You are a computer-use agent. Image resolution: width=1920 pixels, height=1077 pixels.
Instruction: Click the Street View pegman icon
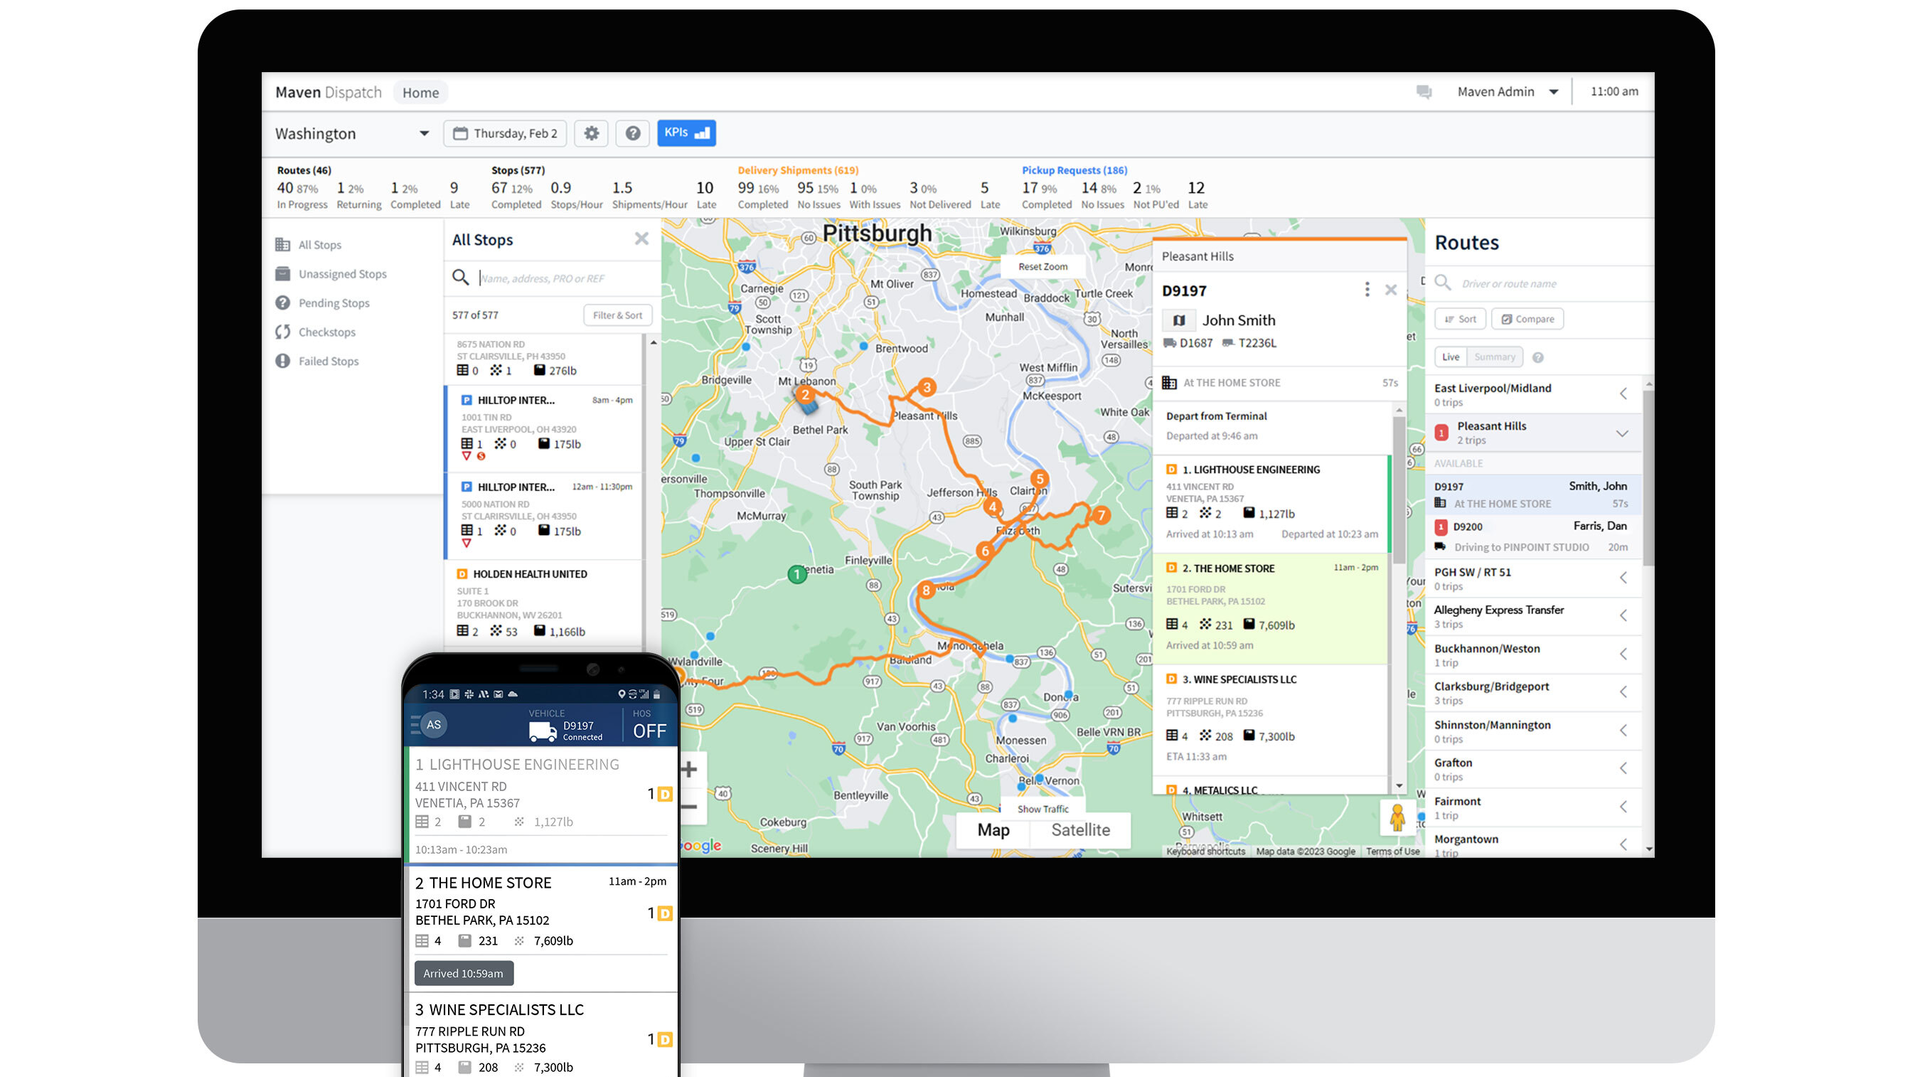[x=1397, y=818]
